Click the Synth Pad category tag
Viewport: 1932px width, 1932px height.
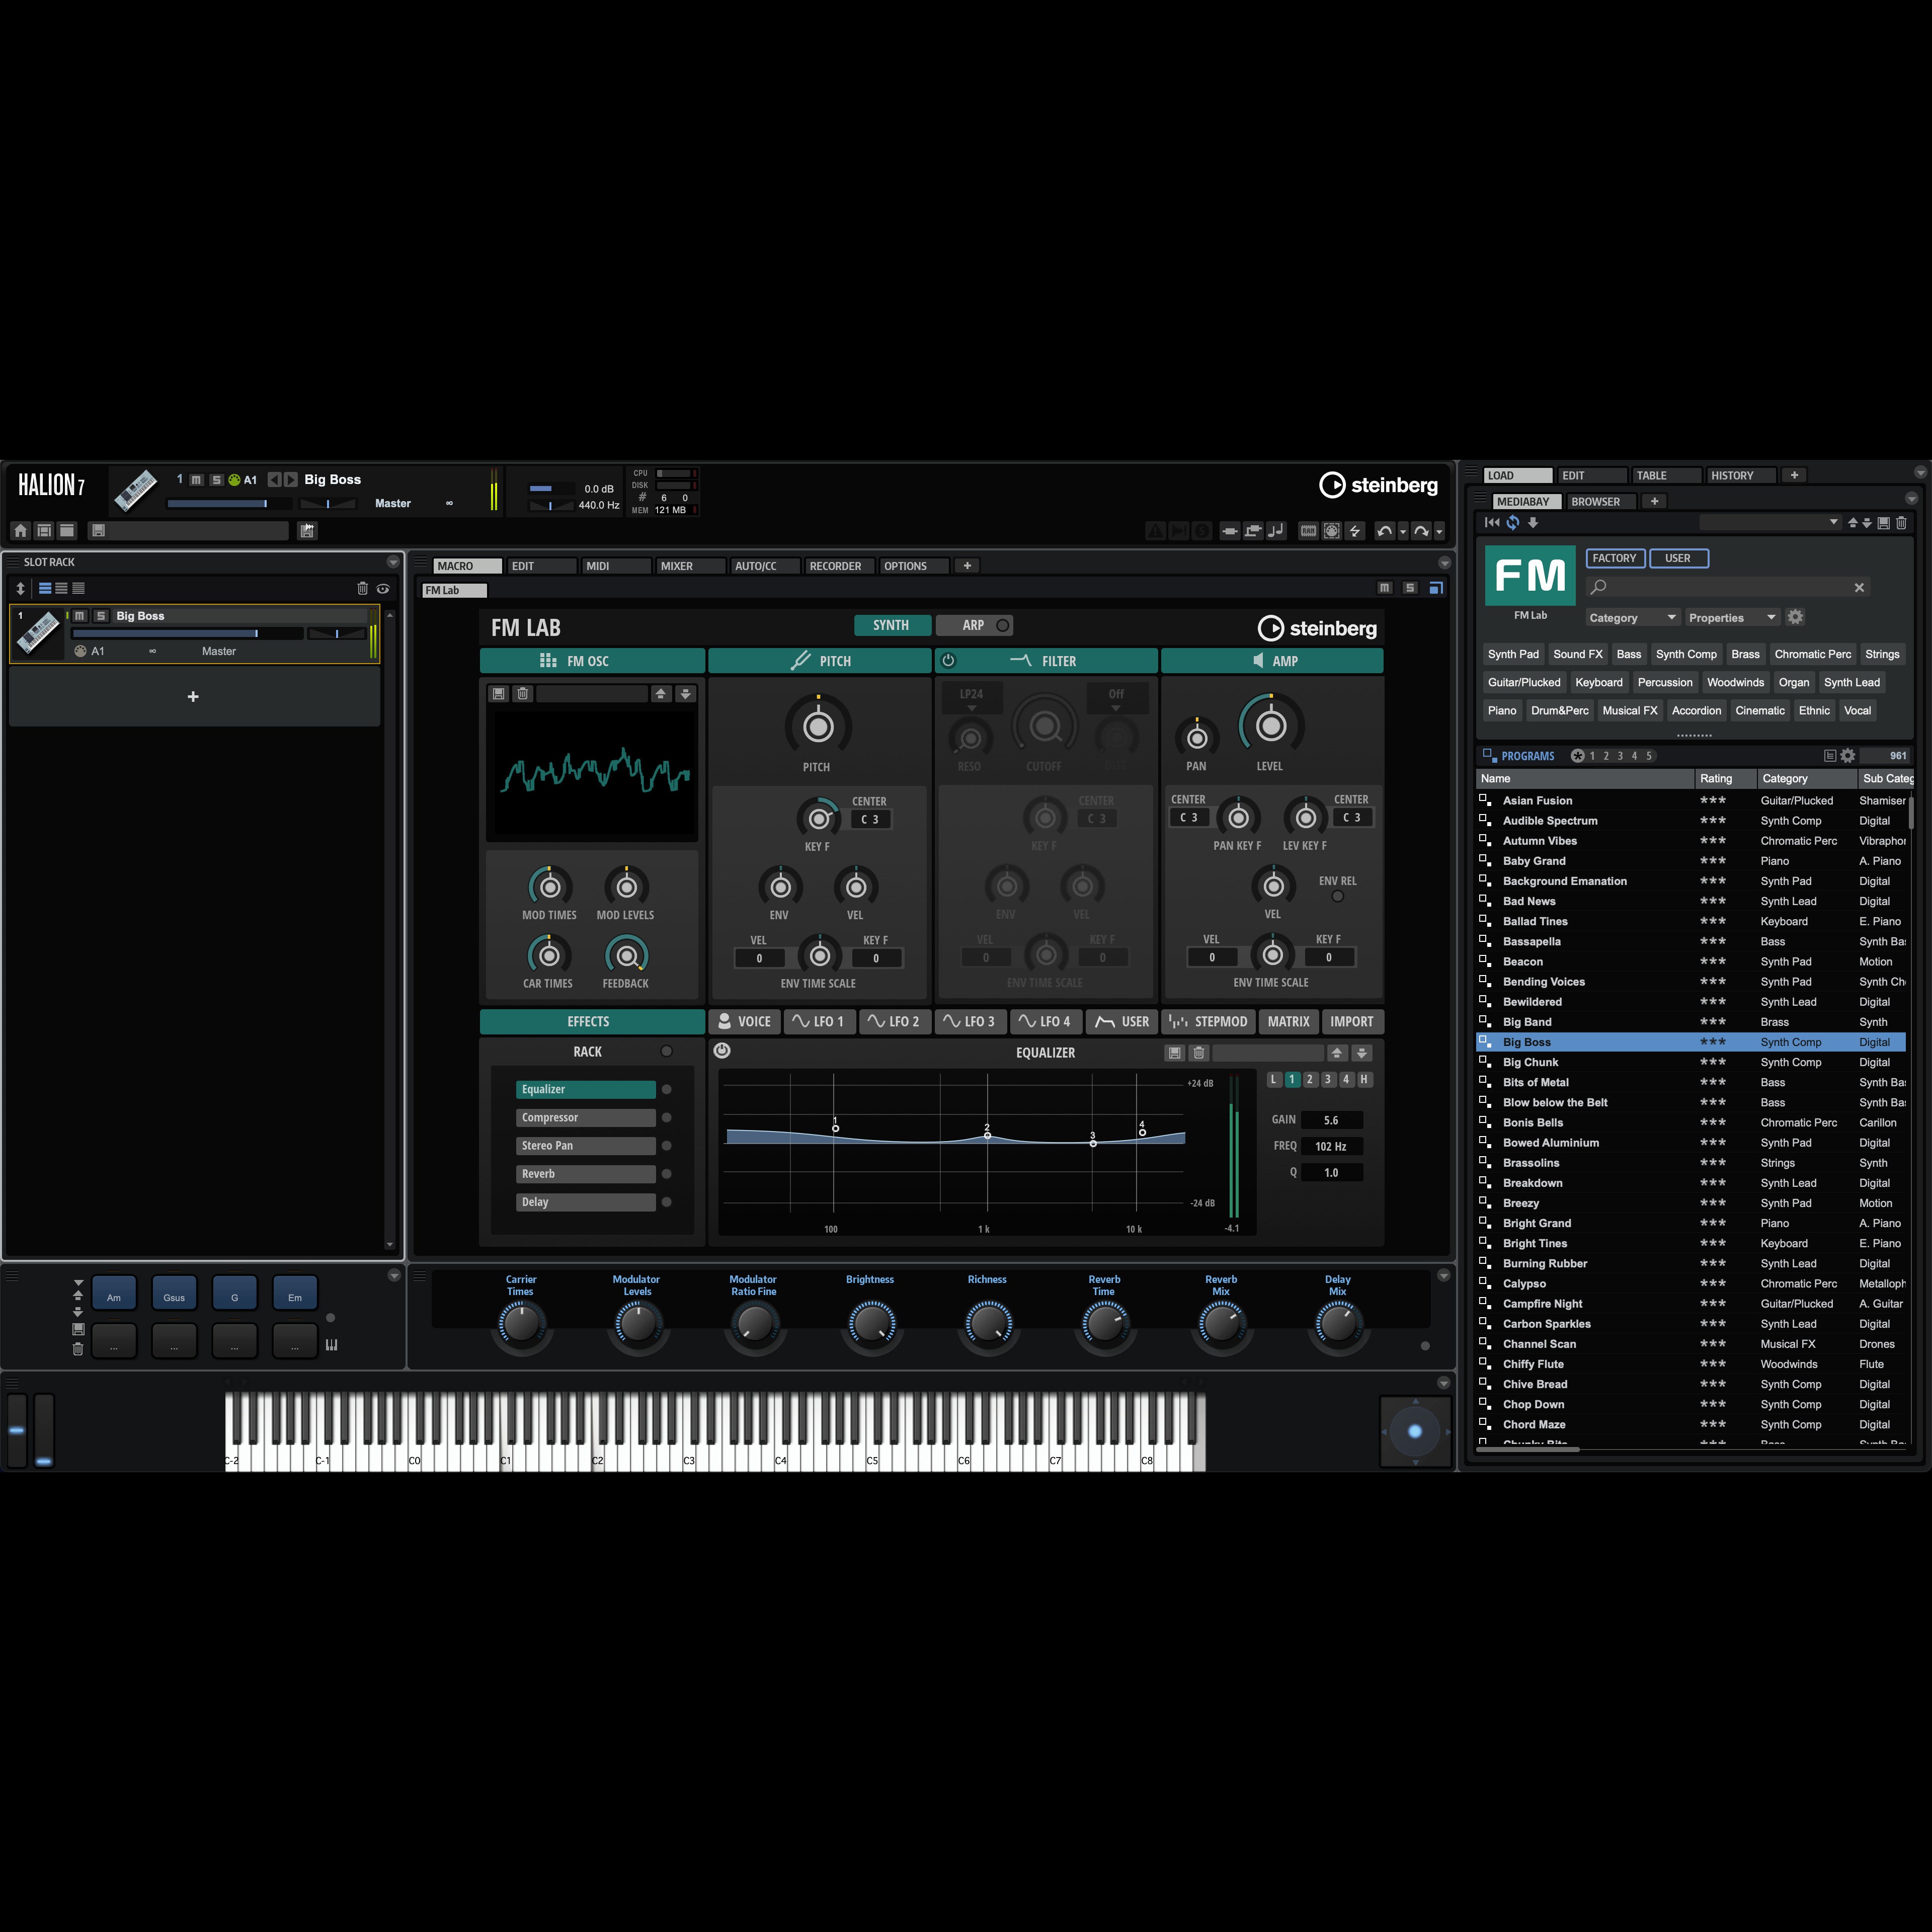(x=1513, y=654)
